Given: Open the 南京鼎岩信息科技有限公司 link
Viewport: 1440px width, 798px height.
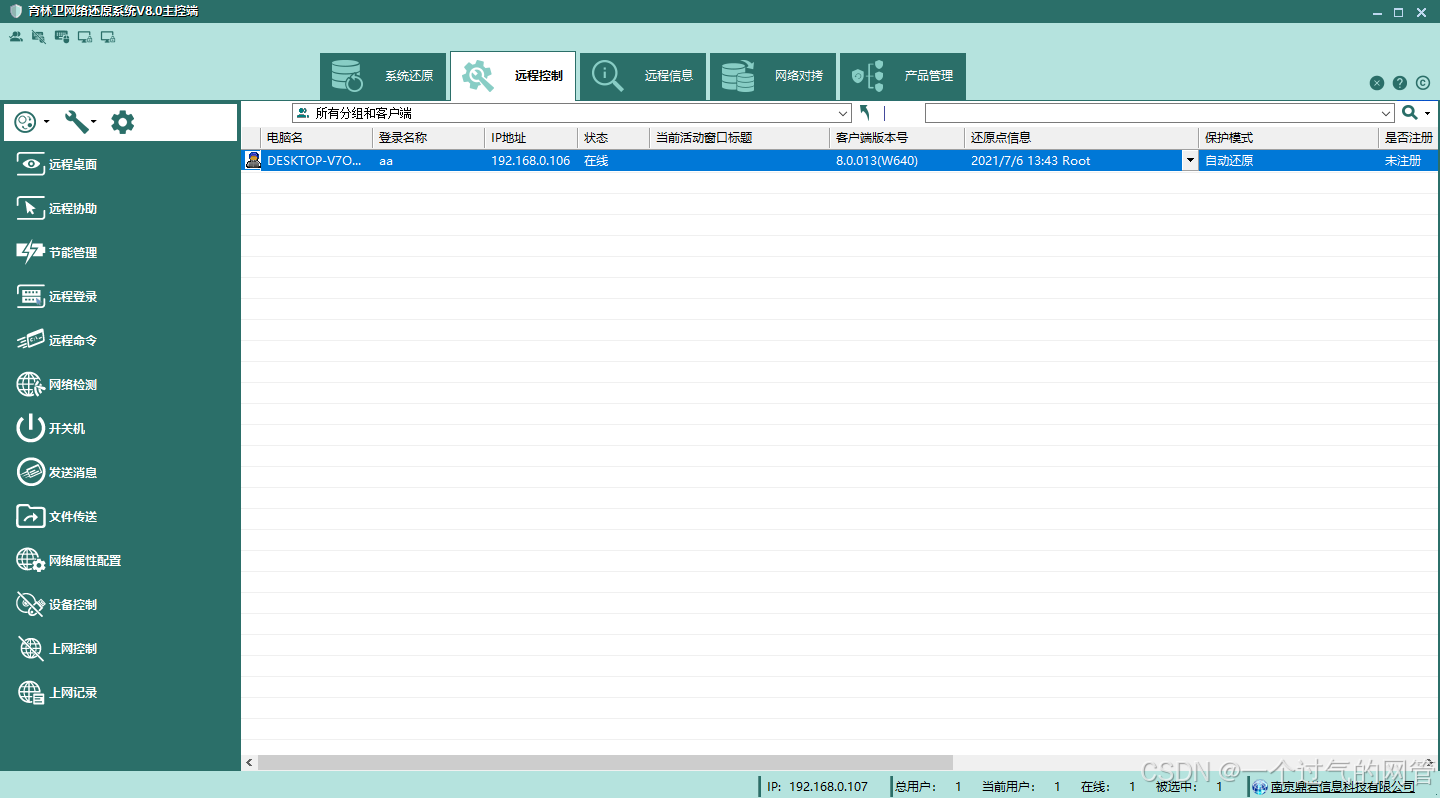Looking at the screenshot, I should pyautogui.click(x=1343, y=787).
